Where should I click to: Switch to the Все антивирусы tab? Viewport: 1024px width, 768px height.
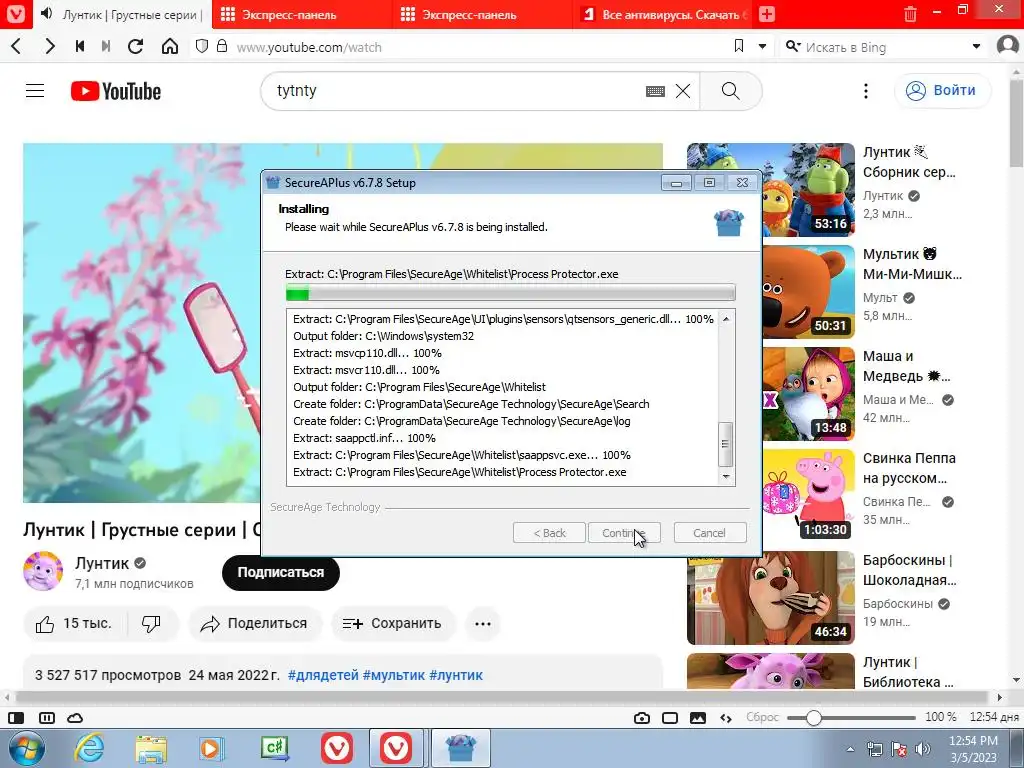662,14
